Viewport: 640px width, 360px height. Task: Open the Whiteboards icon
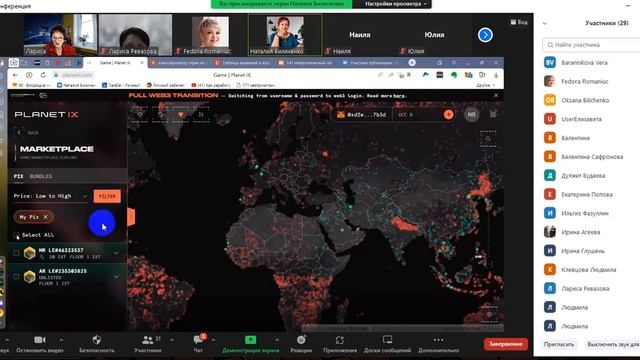point(387,340)
